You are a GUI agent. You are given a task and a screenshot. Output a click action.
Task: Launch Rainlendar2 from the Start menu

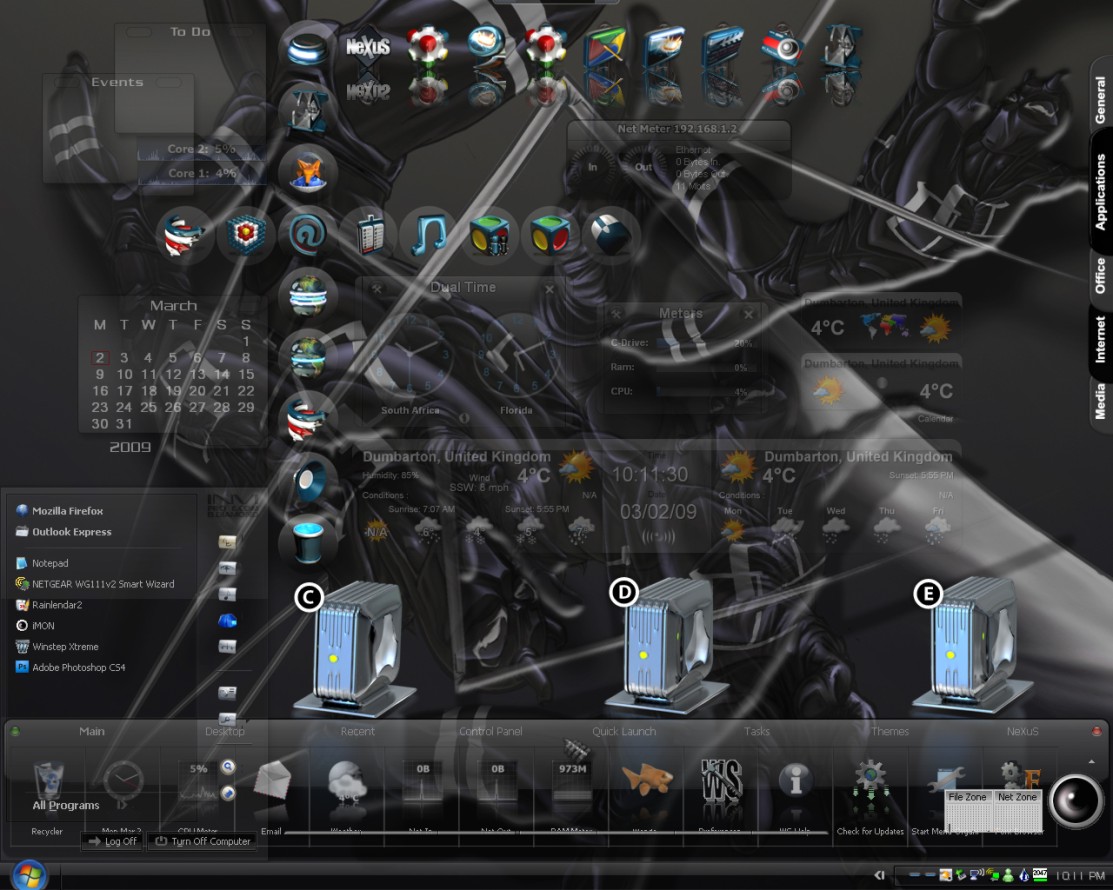pyautogui.click(x=48, y=605)
